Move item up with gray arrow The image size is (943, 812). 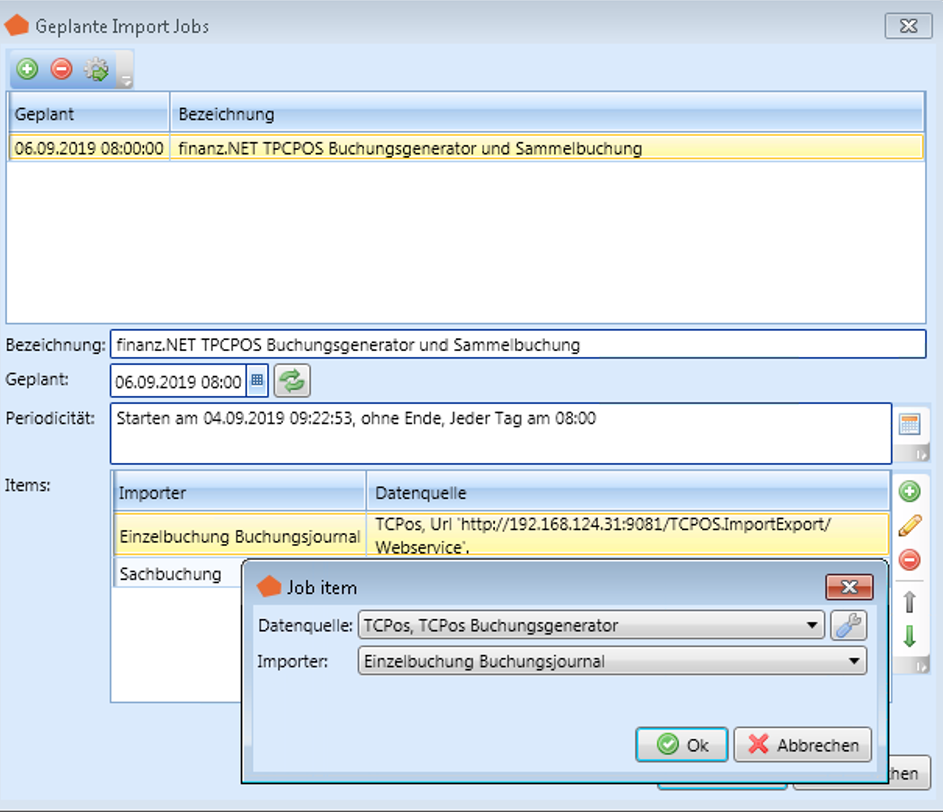coord(909,602)
